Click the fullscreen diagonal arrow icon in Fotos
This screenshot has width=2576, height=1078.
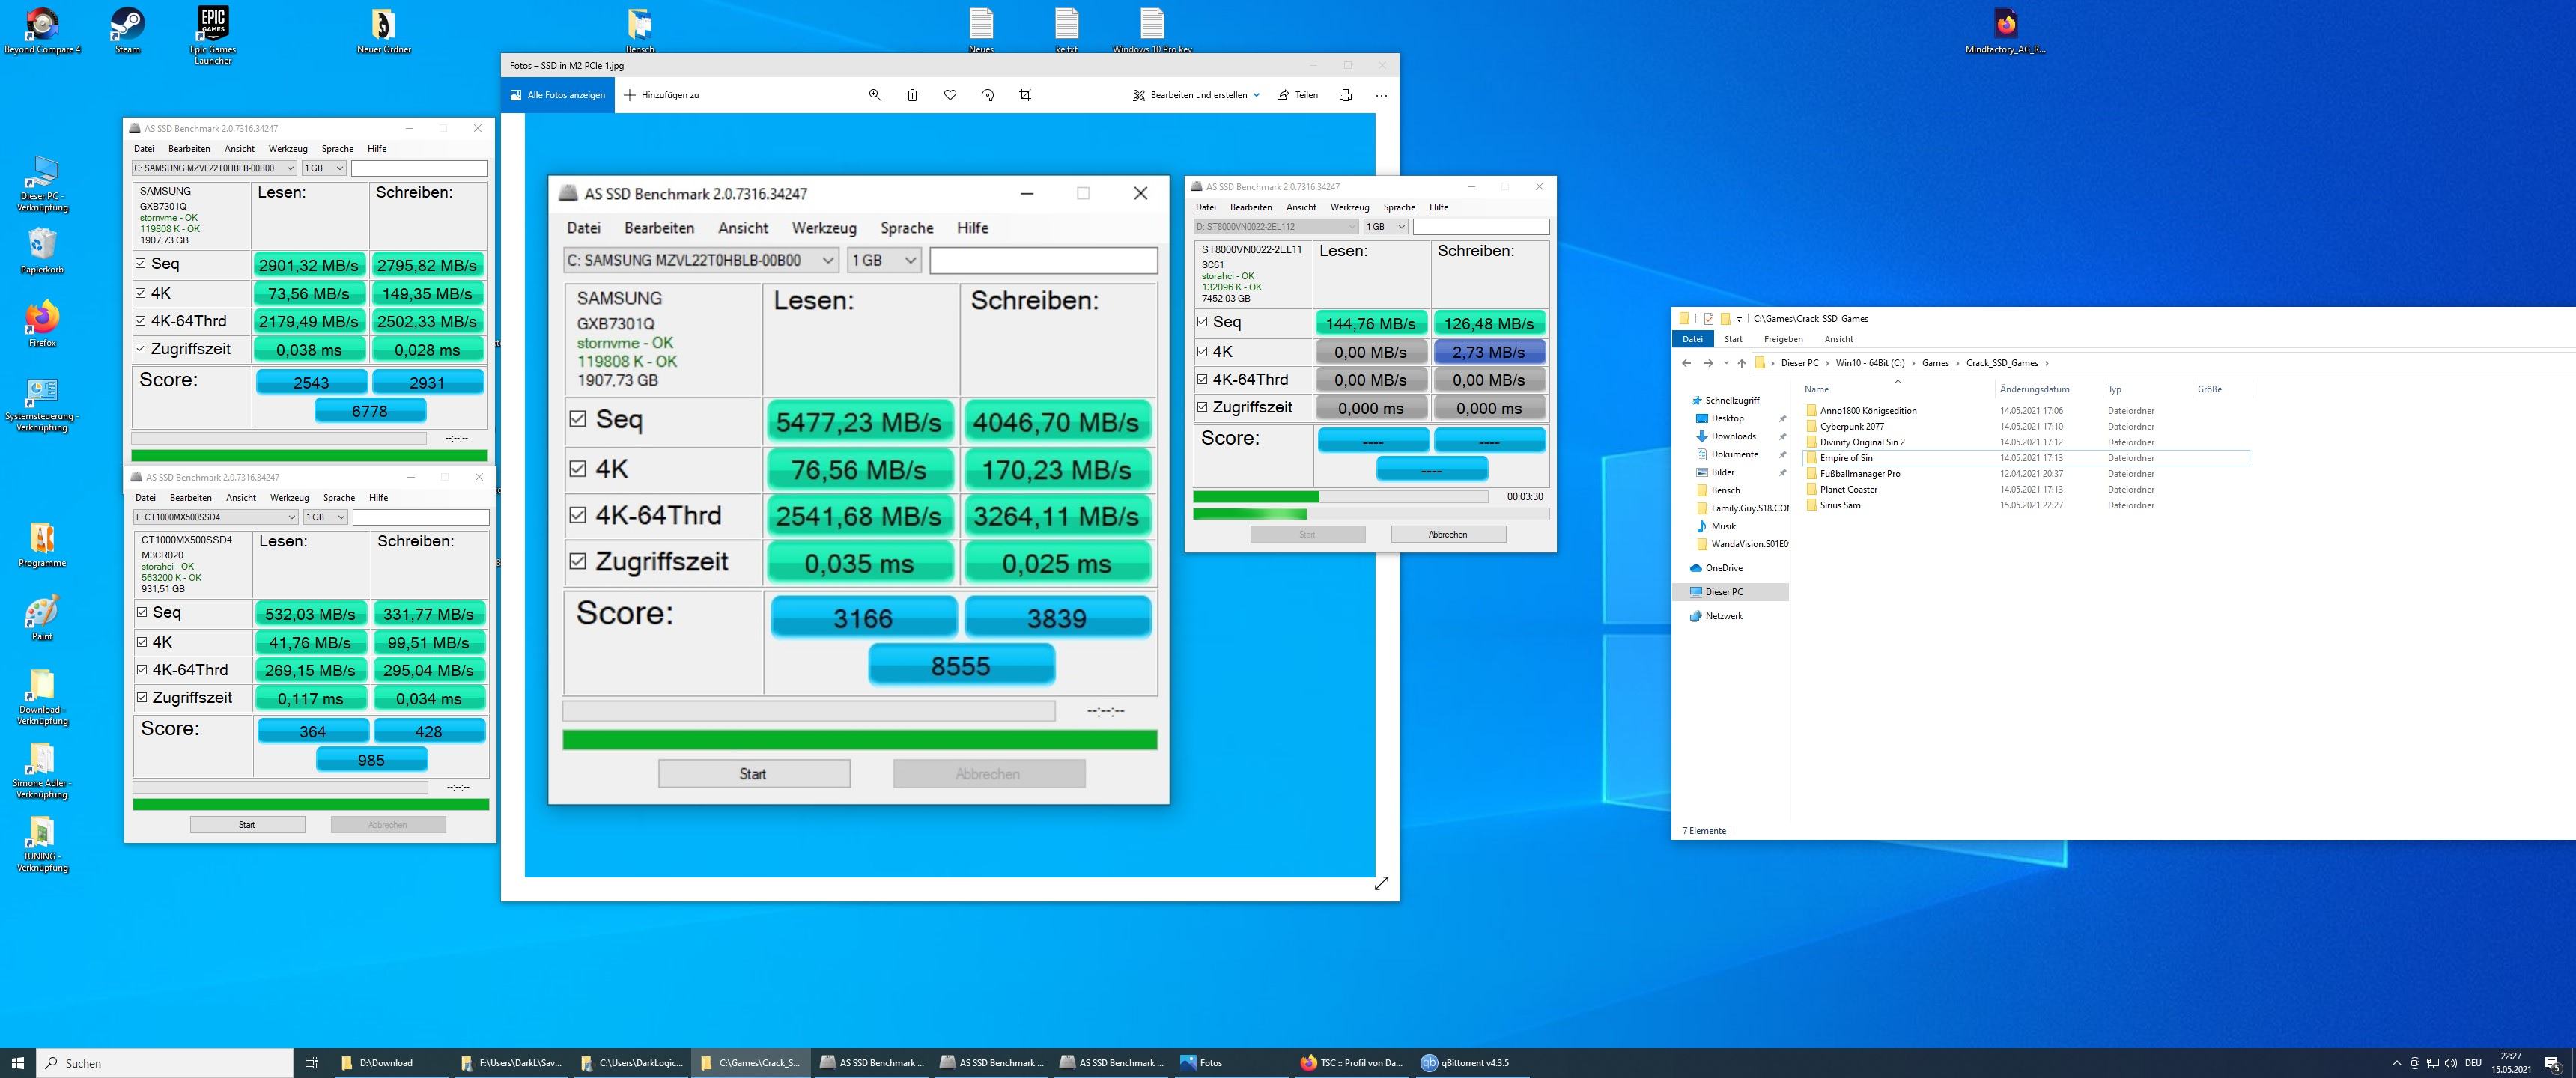pyautogui.click(x=1381, y=883)
